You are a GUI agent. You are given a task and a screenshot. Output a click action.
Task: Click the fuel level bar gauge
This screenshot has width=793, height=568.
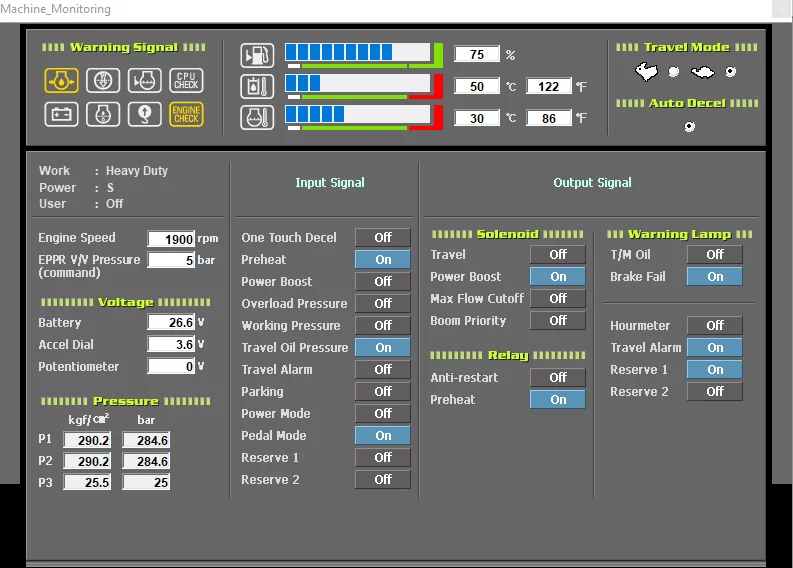pos(358,54)
